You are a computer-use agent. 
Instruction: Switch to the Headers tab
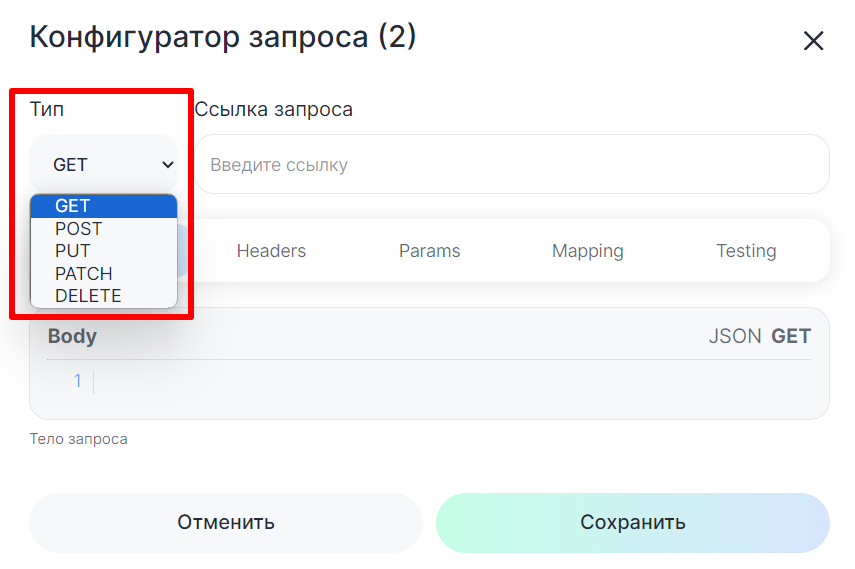[271, 251]
